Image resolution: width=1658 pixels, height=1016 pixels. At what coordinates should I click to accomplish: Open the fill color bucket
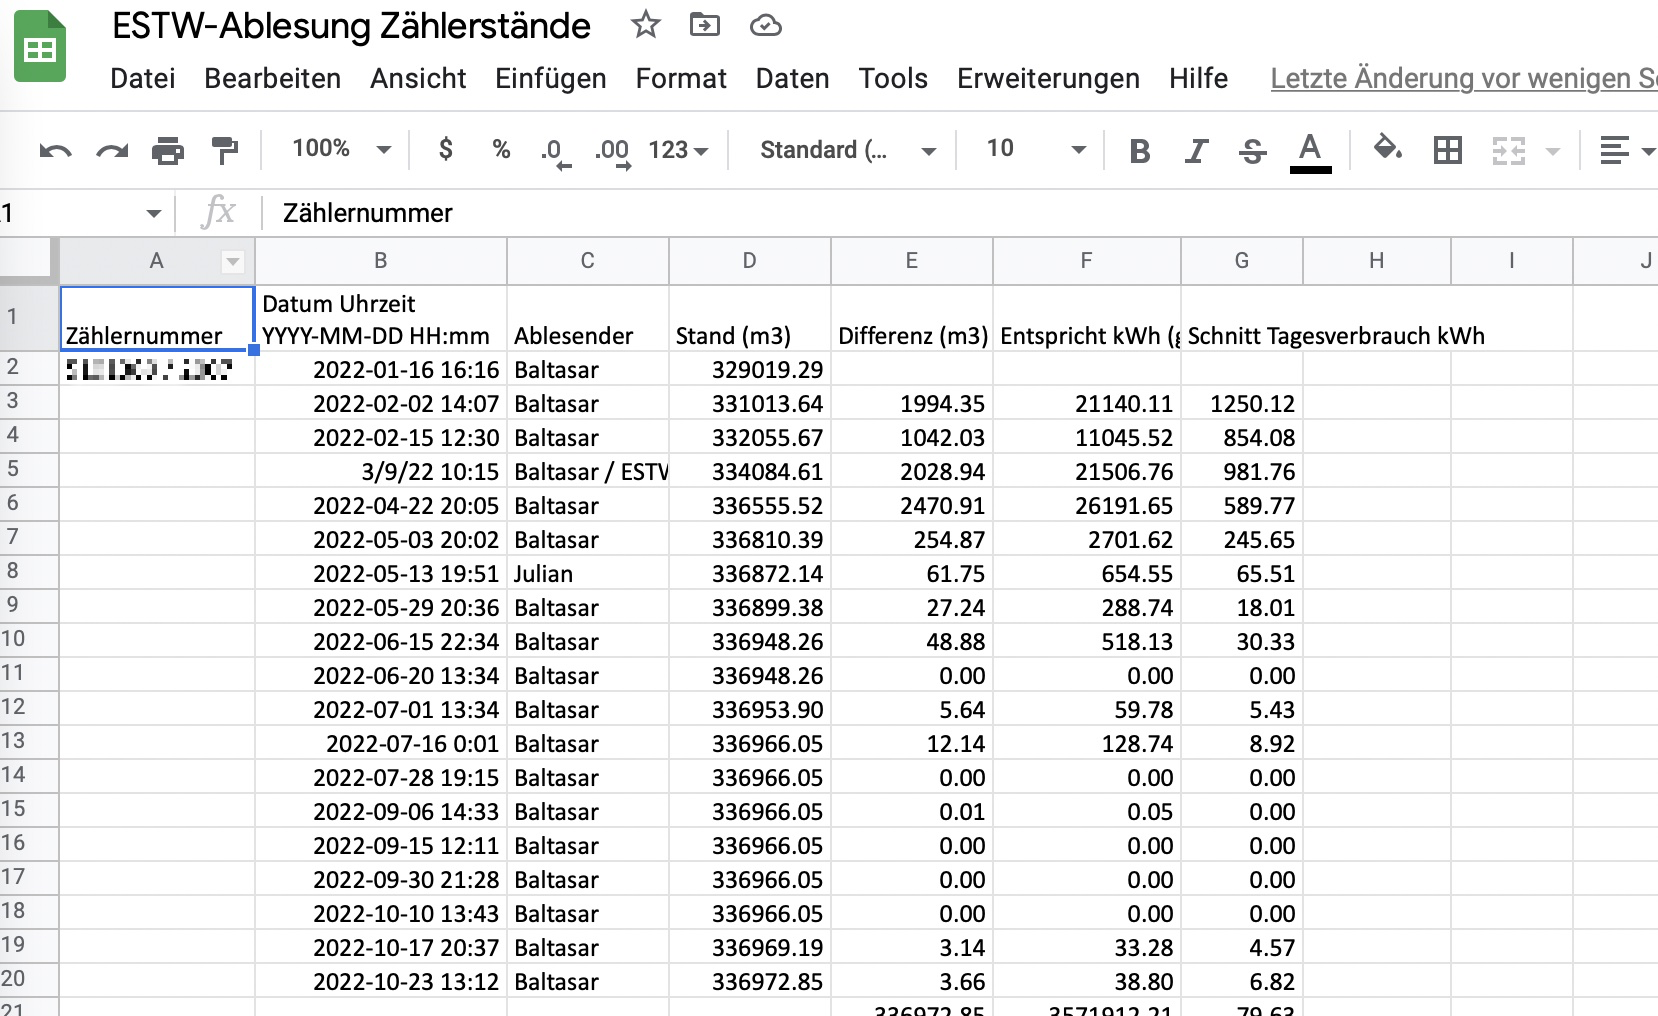pyautogui.click(x=1388, y=150)
